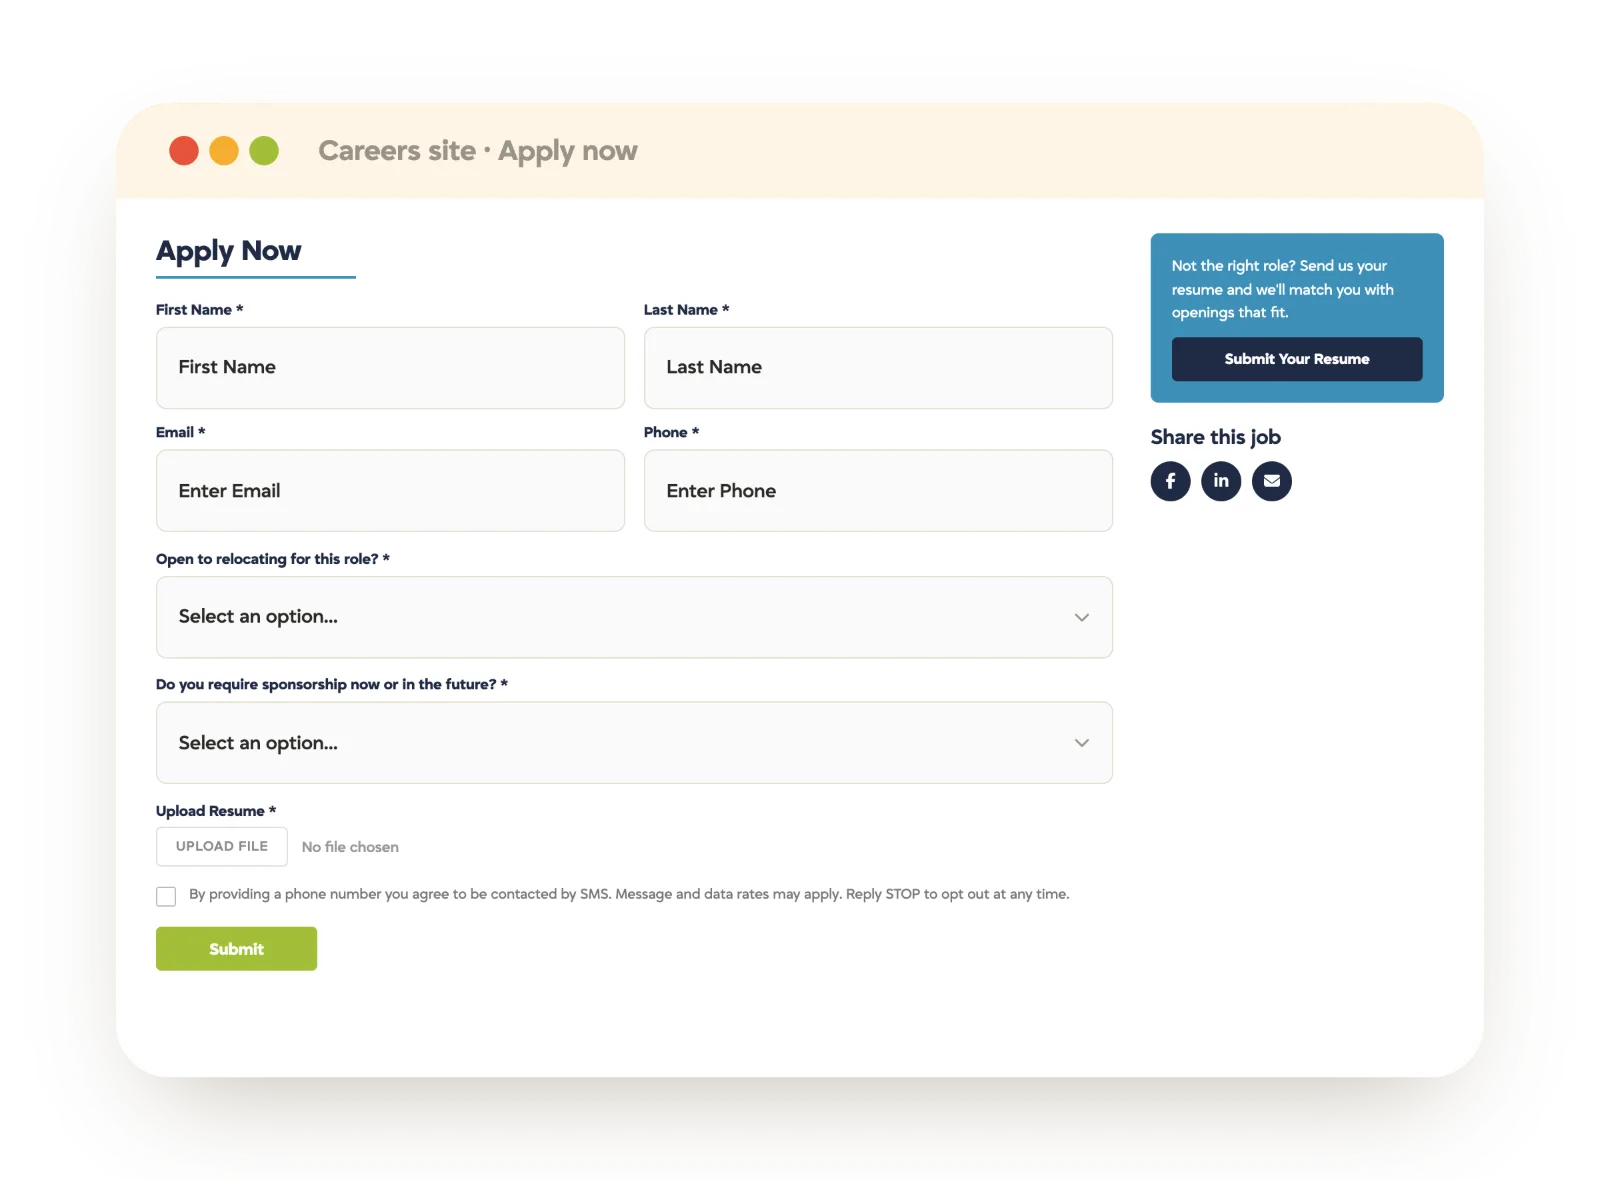The width and height of the screenshot is (1600, 1180).
Task: Open the sponsorship question dropdown
Action: [x=634, y=743]
